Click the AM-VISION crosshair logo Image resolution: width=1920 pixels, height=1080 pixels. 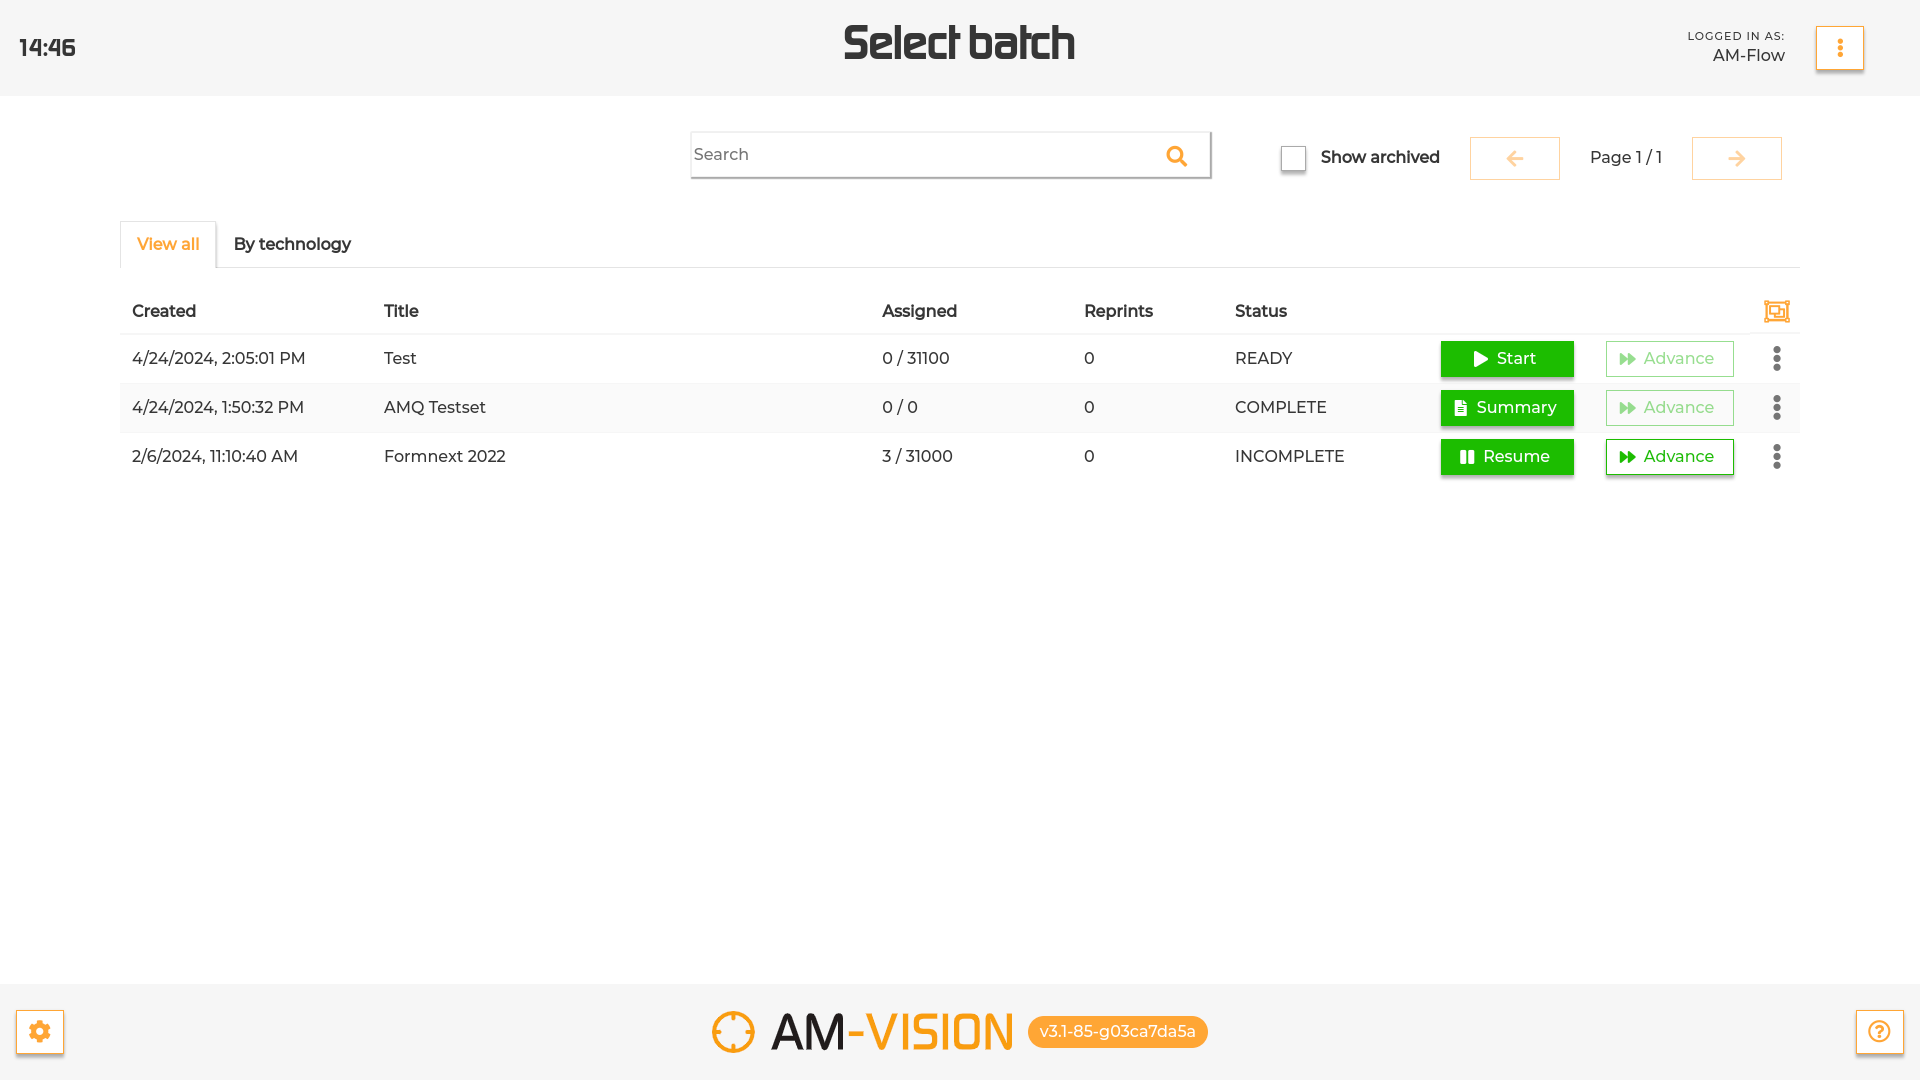[x=733, y=1031]
